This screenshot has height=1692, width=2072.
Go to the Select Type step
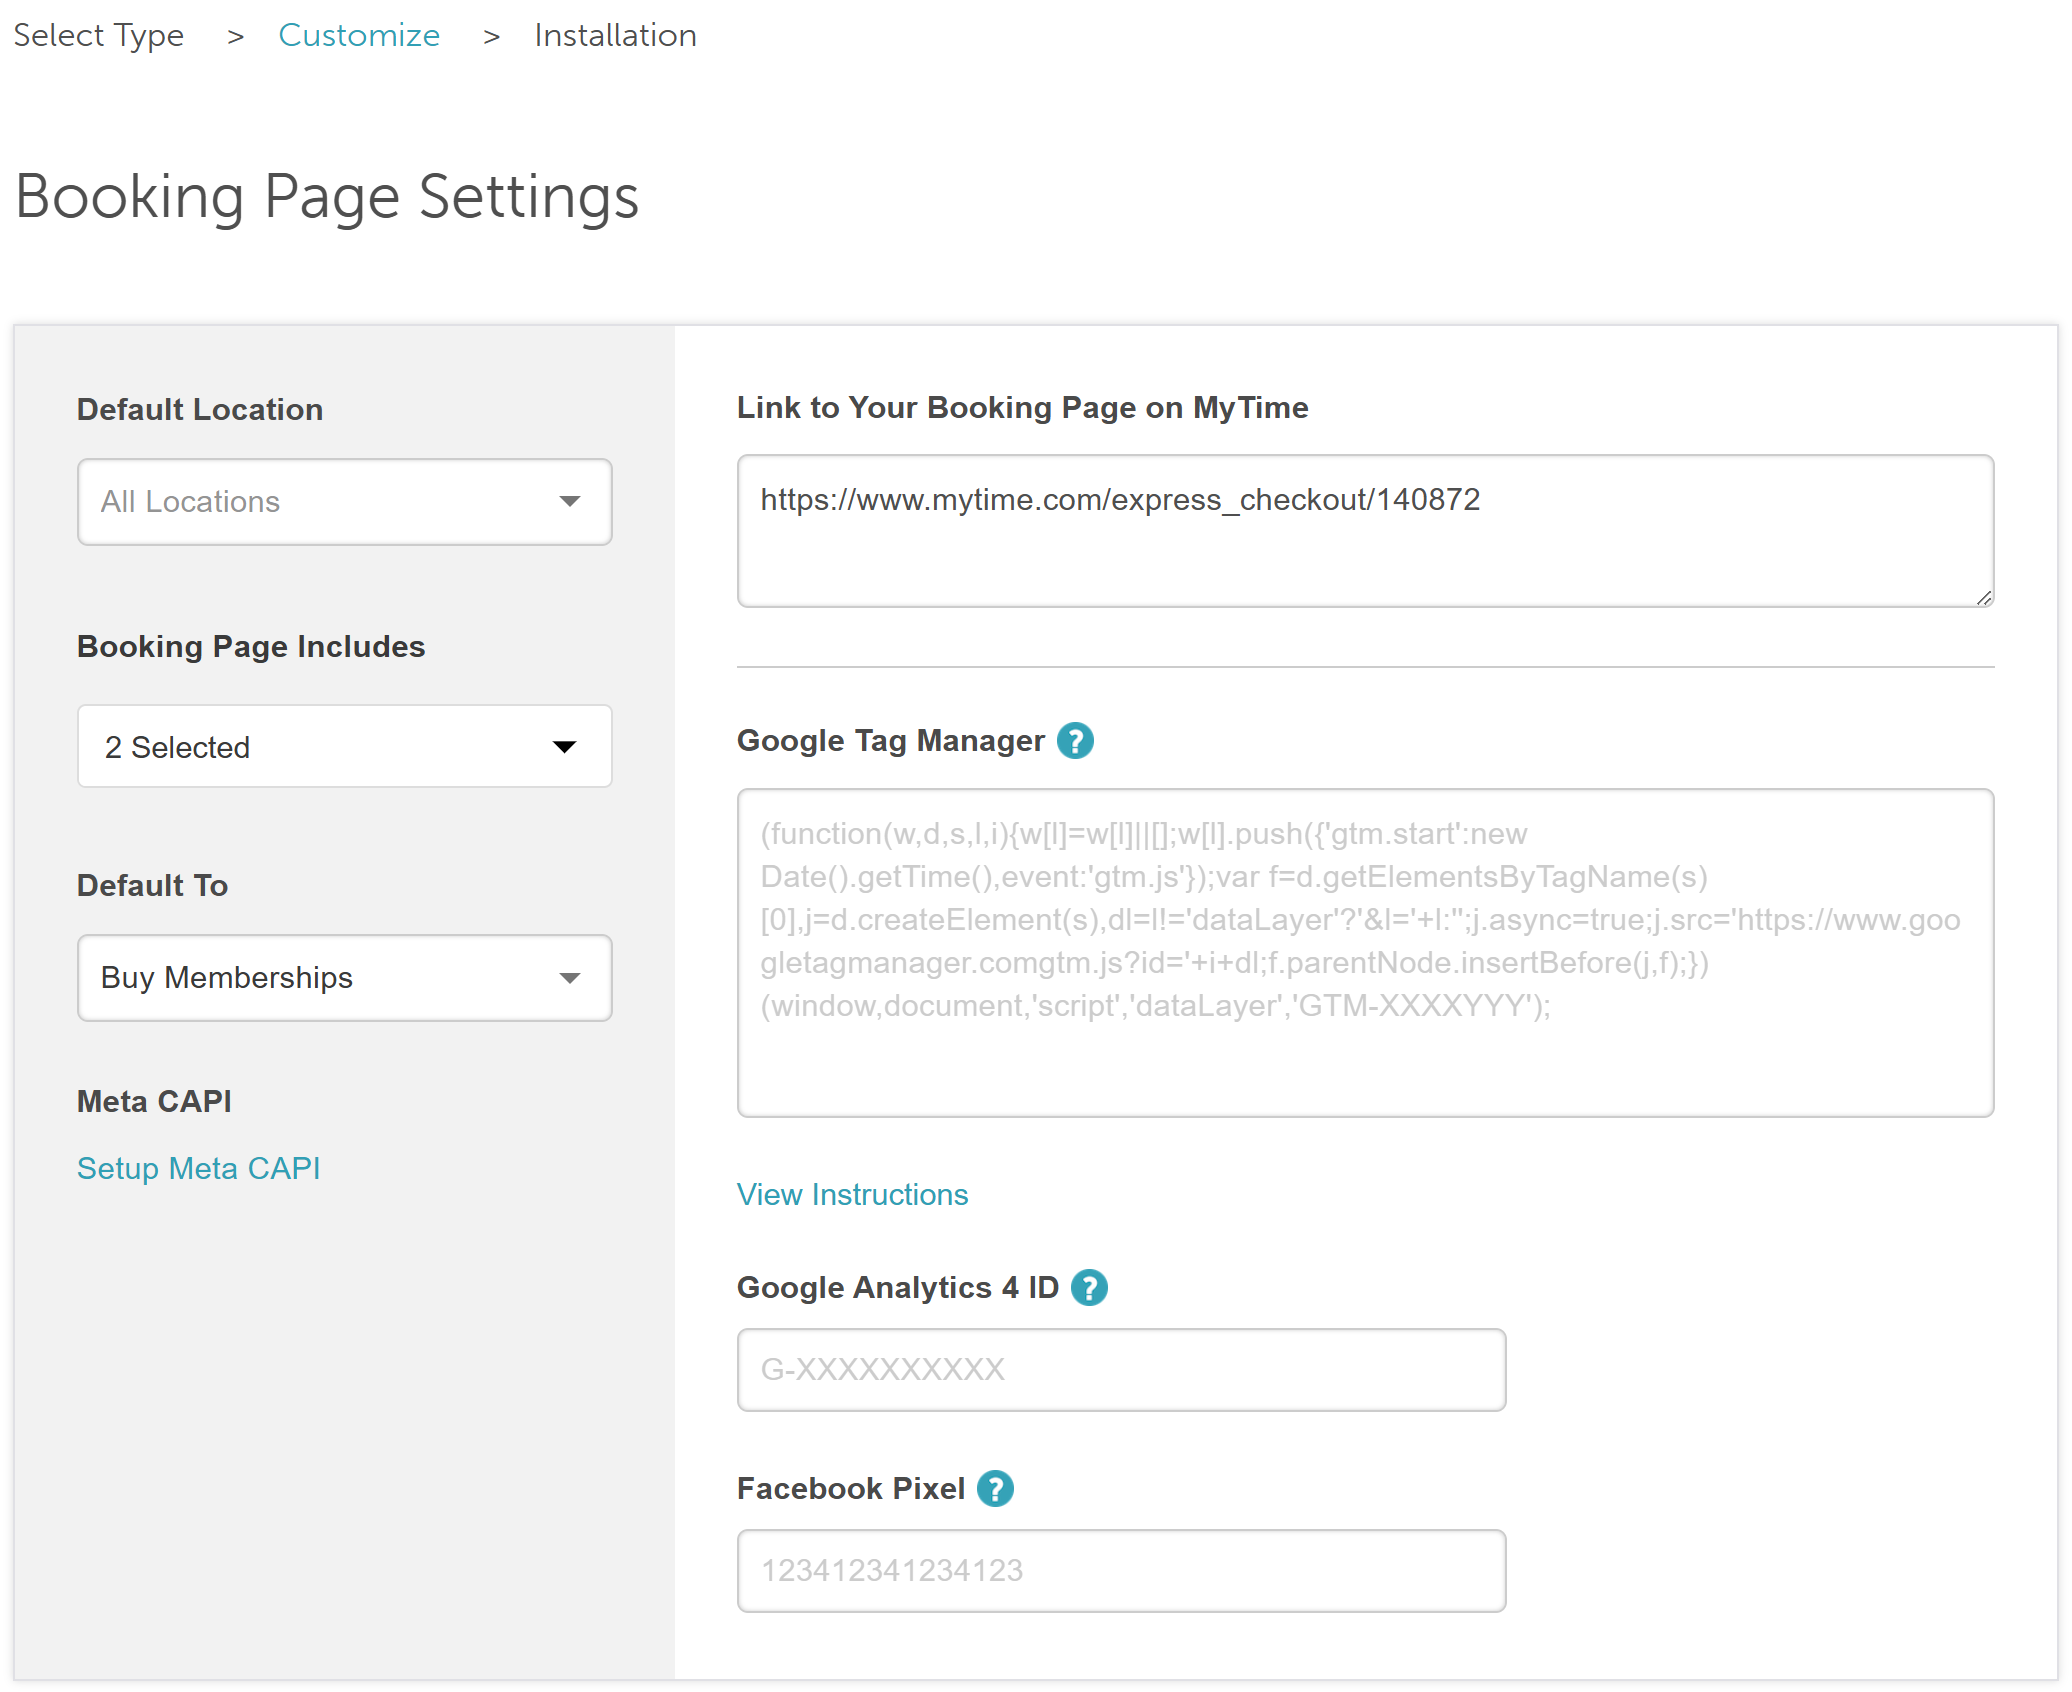click(x=98, y=36)
